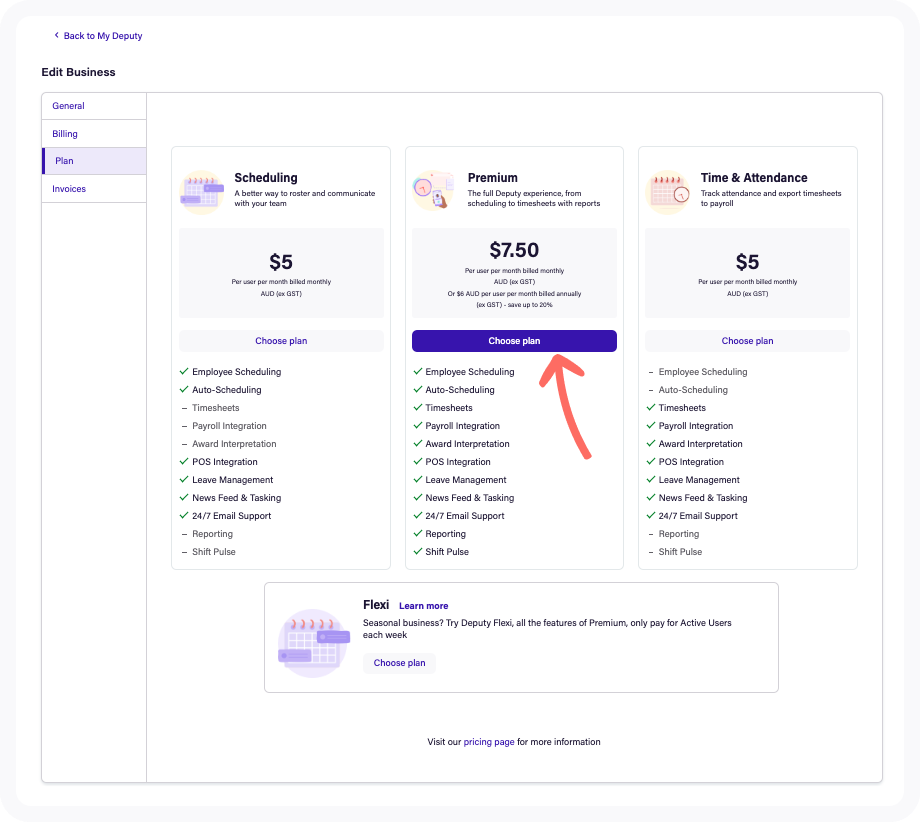Choose the Flexi plan
The image size is (920, 822).
pos(399,663)
